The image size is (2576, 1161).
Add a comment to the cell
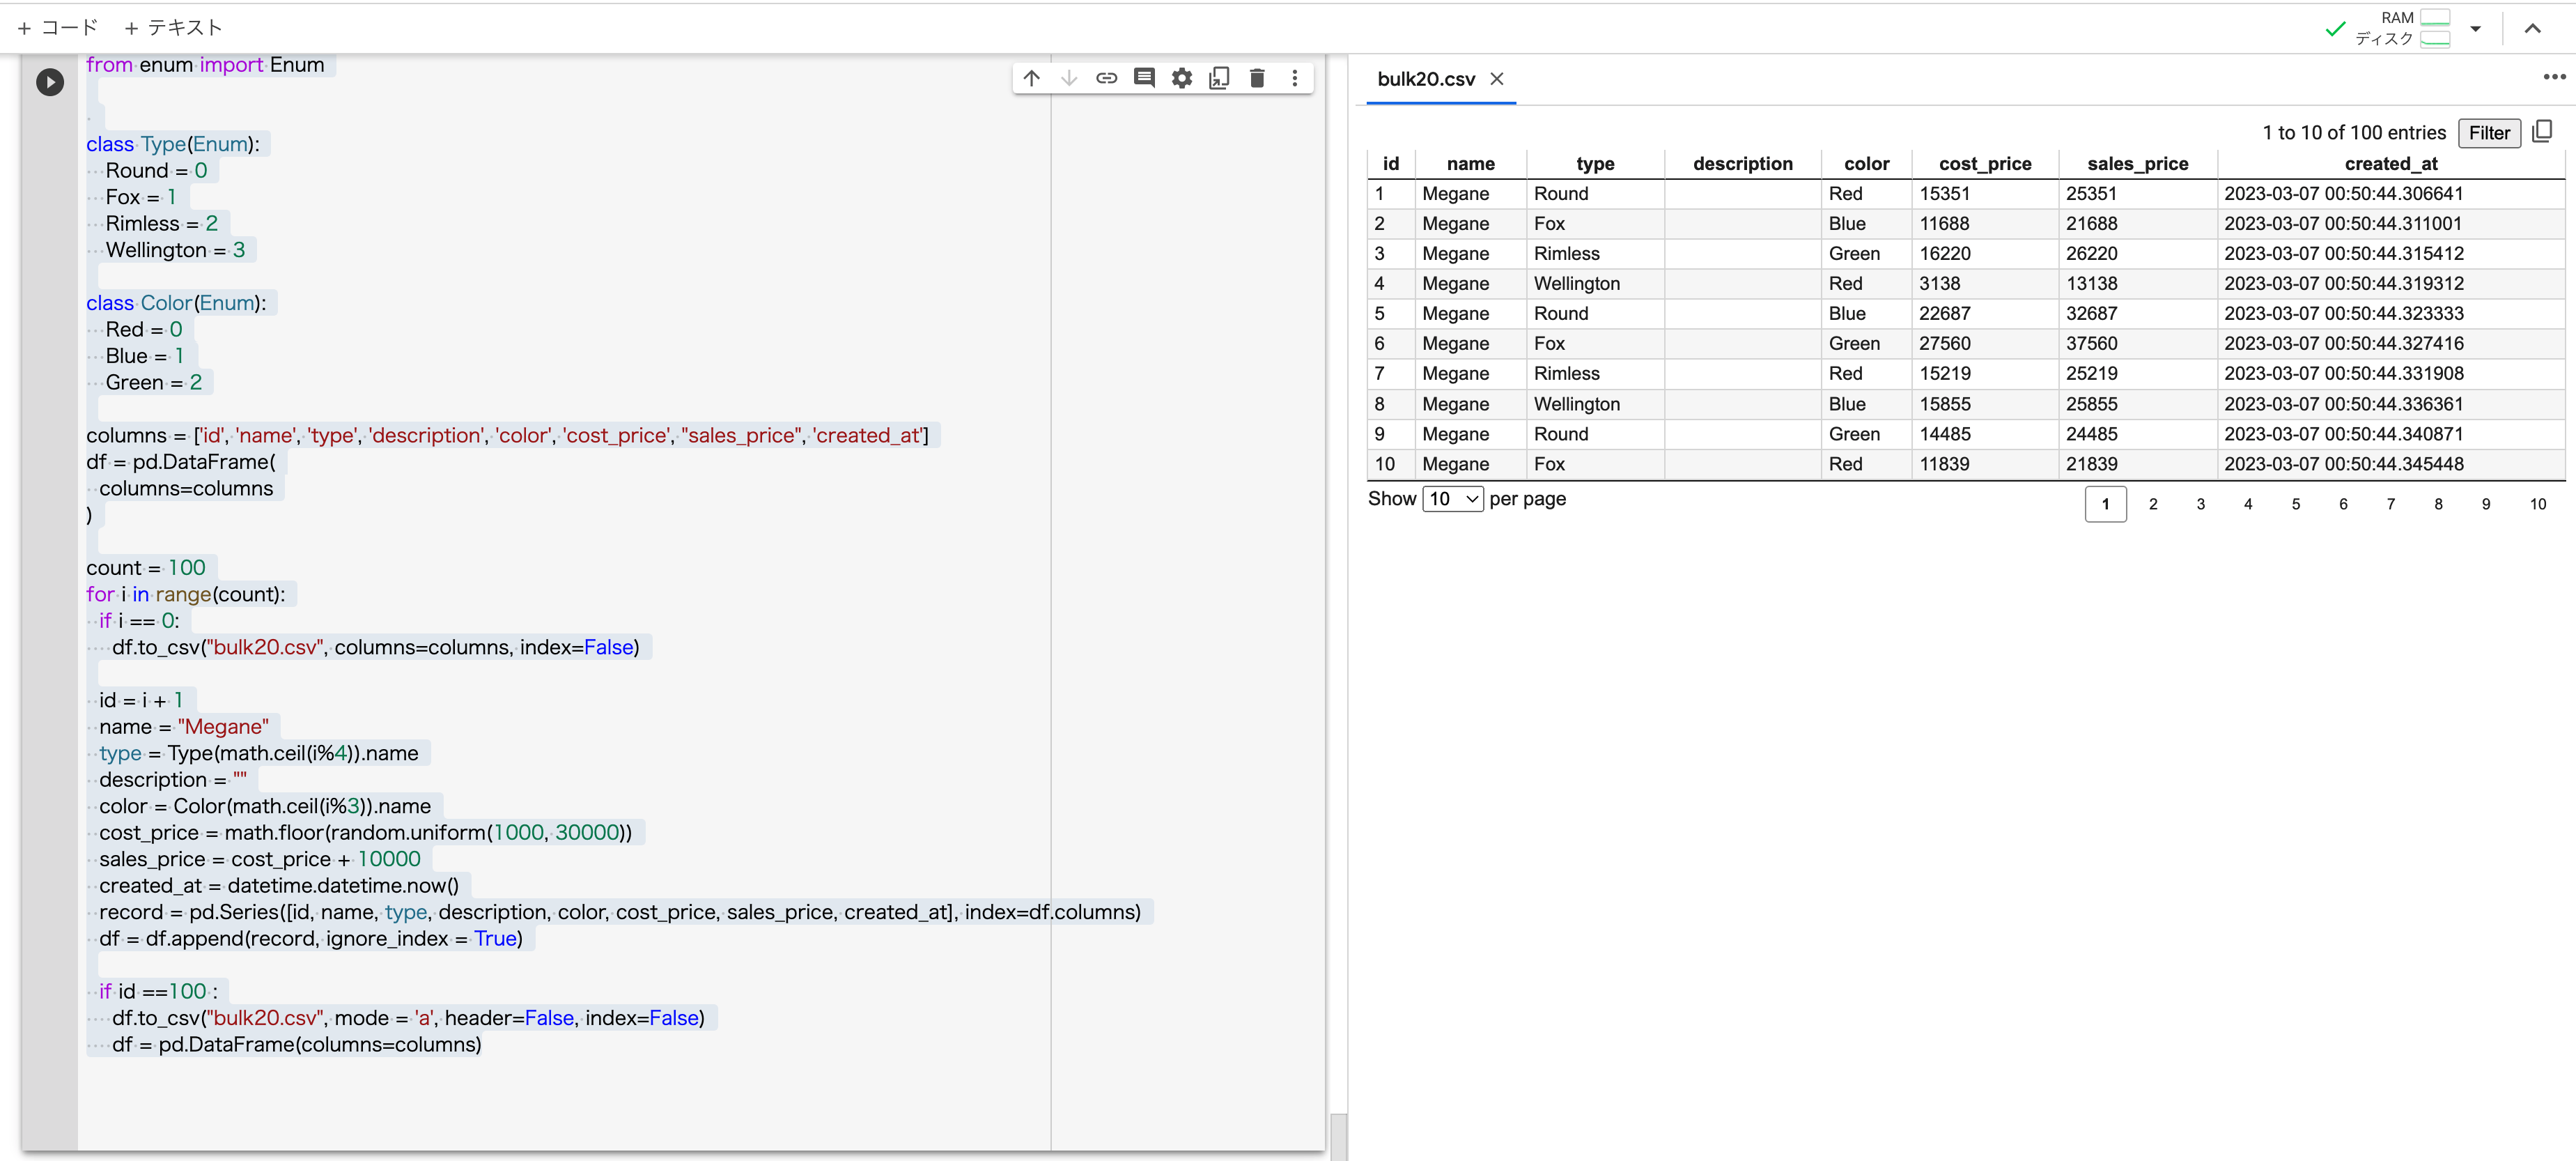(x=1144, y=78)
